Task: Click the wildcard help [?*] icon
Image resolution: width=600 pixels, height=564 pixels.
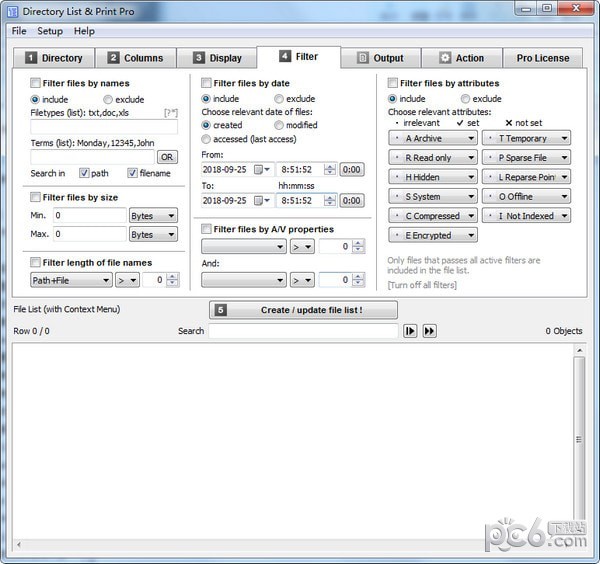Action: [x=171, y=113]
